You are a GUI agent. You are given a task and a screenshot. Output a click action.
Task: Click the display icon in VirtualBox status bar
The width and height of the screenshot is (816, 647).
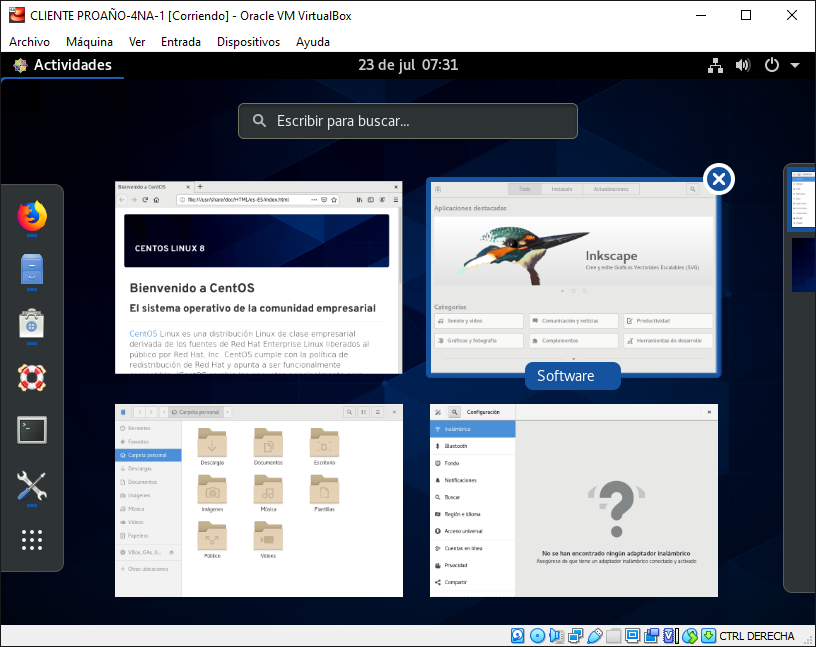click(633, 636)
